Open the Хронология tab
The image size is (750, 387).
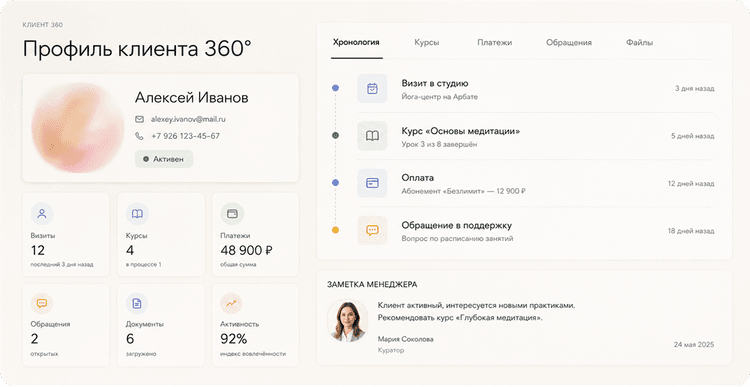click(x=356, y=42)
